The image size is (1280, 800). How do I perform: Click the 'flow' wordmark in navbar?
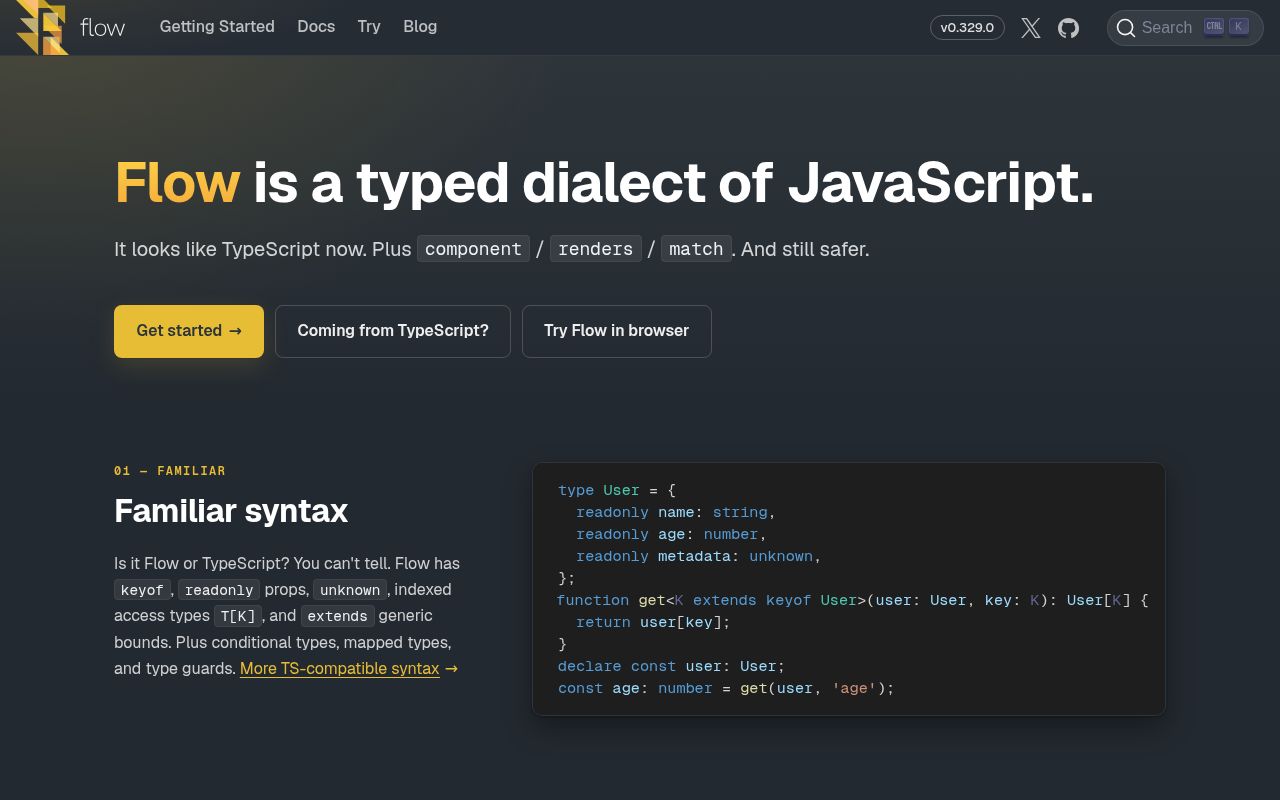[x=103, y=27]
